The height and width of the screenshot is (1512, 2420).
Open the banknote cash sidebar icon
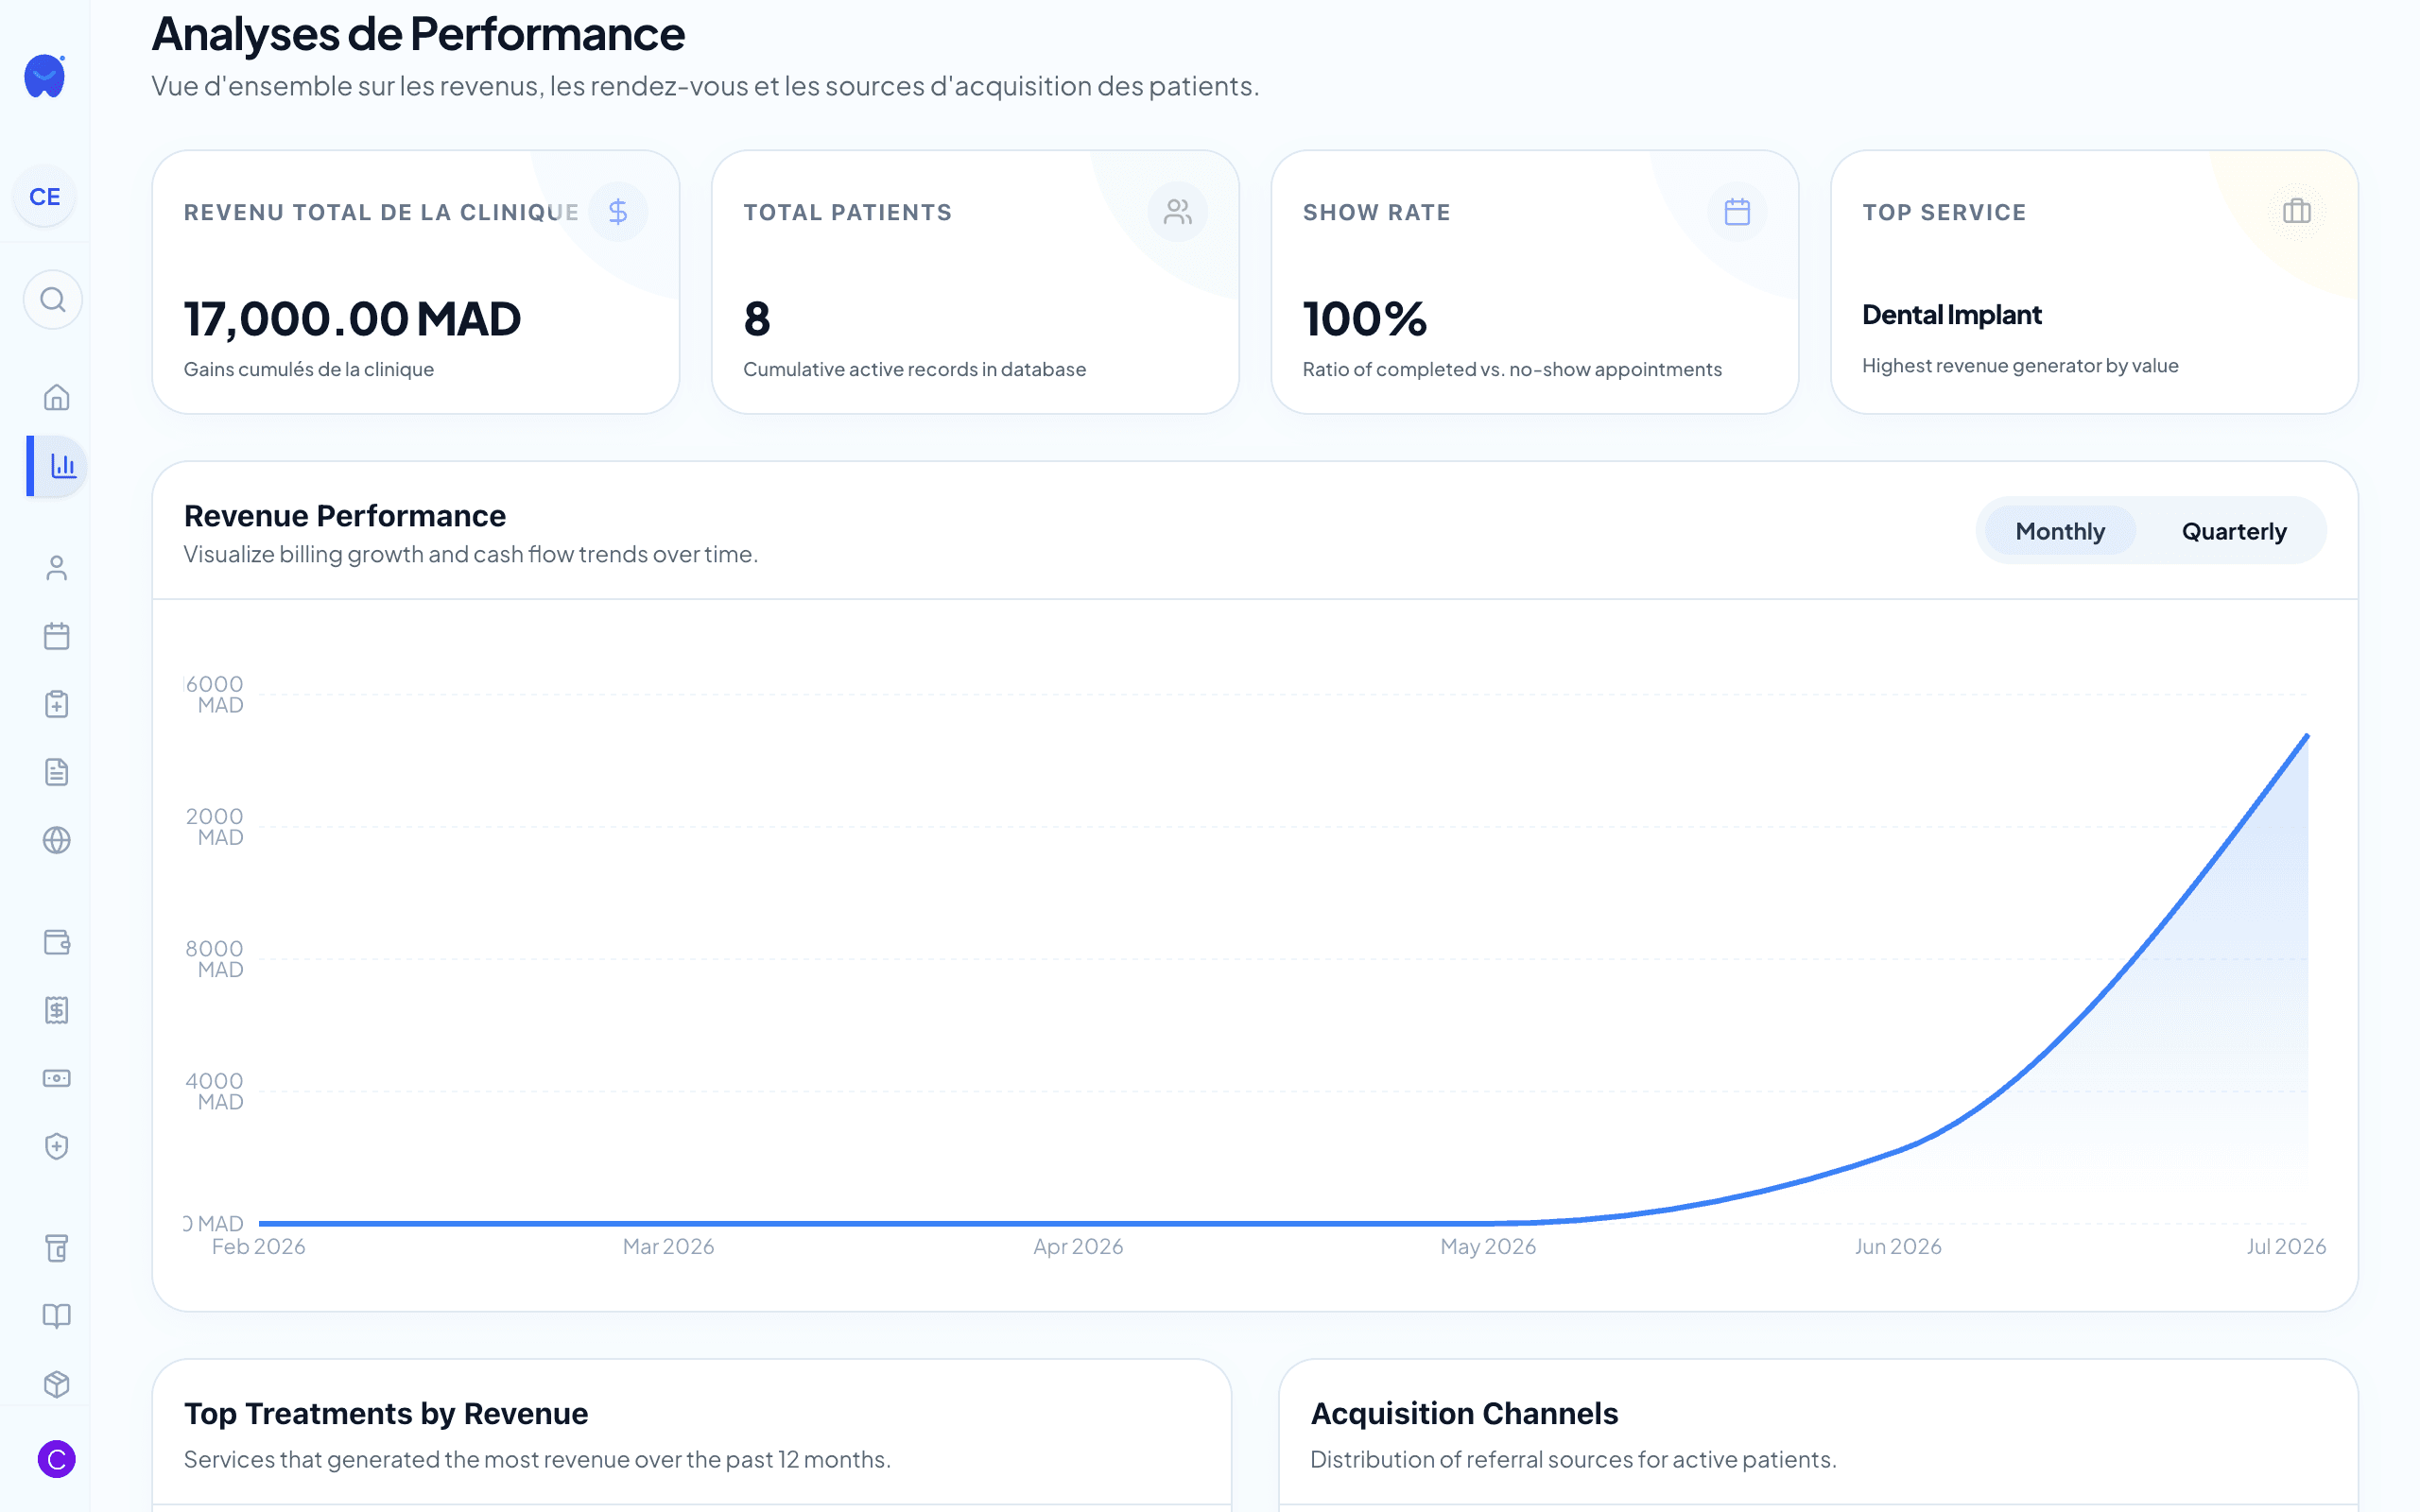[x=57, y=1078]
